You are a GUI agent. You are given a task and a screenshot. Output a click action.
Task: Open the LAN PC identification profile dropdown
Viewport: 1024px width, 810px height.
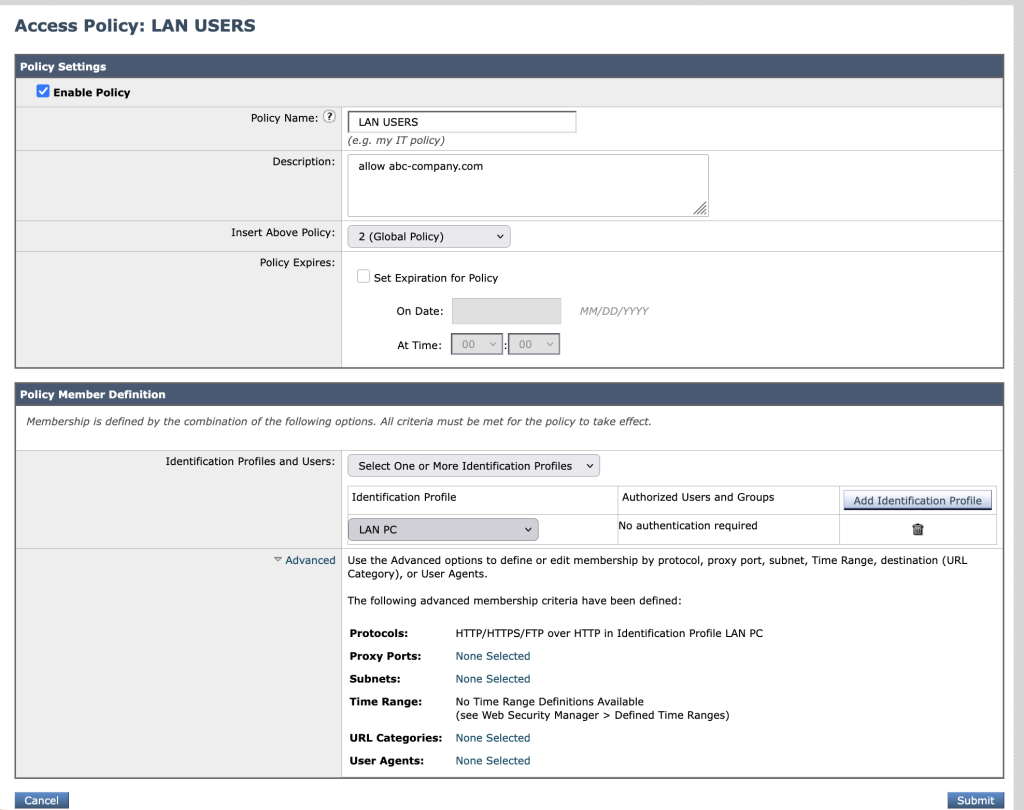(443, 530)
